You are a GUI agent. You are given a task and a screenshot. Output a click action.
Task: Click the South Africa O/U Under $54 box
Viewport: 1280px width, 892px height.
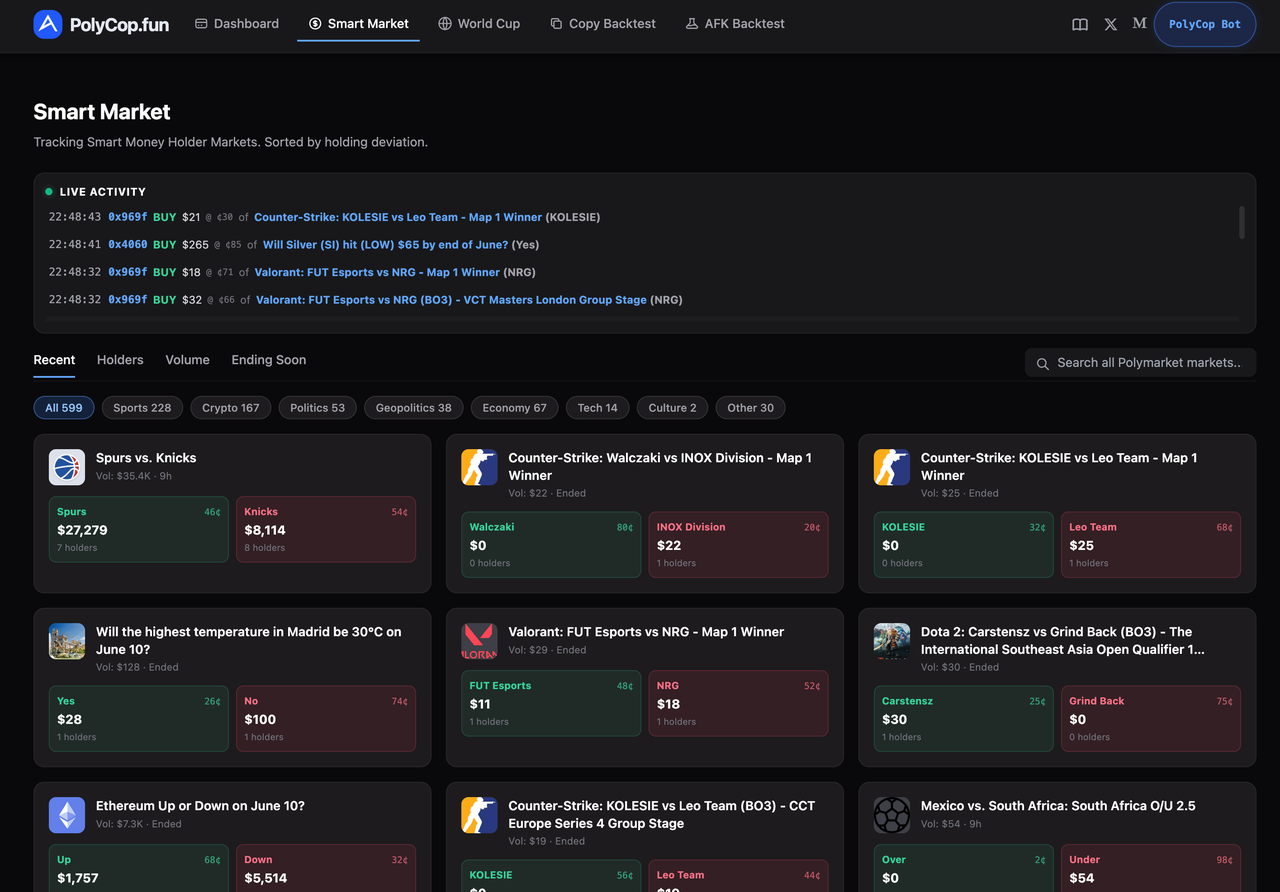pos(1151,868)
